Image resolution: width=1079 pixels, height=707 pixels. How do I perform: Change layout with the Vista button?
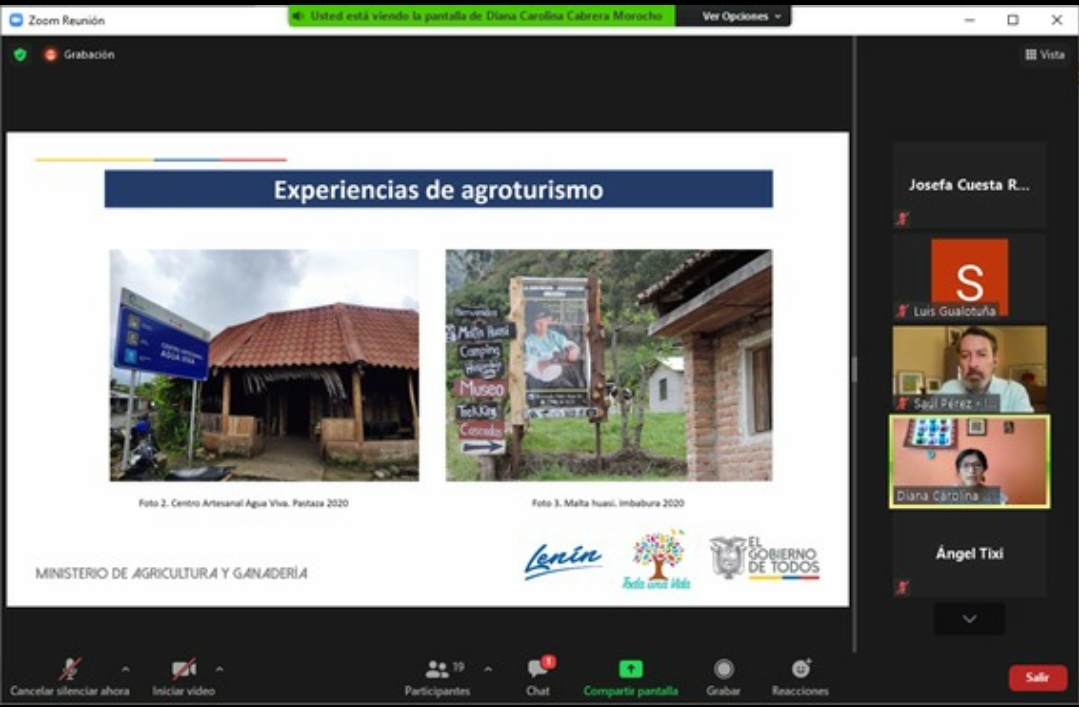[x=1045, y=55]
